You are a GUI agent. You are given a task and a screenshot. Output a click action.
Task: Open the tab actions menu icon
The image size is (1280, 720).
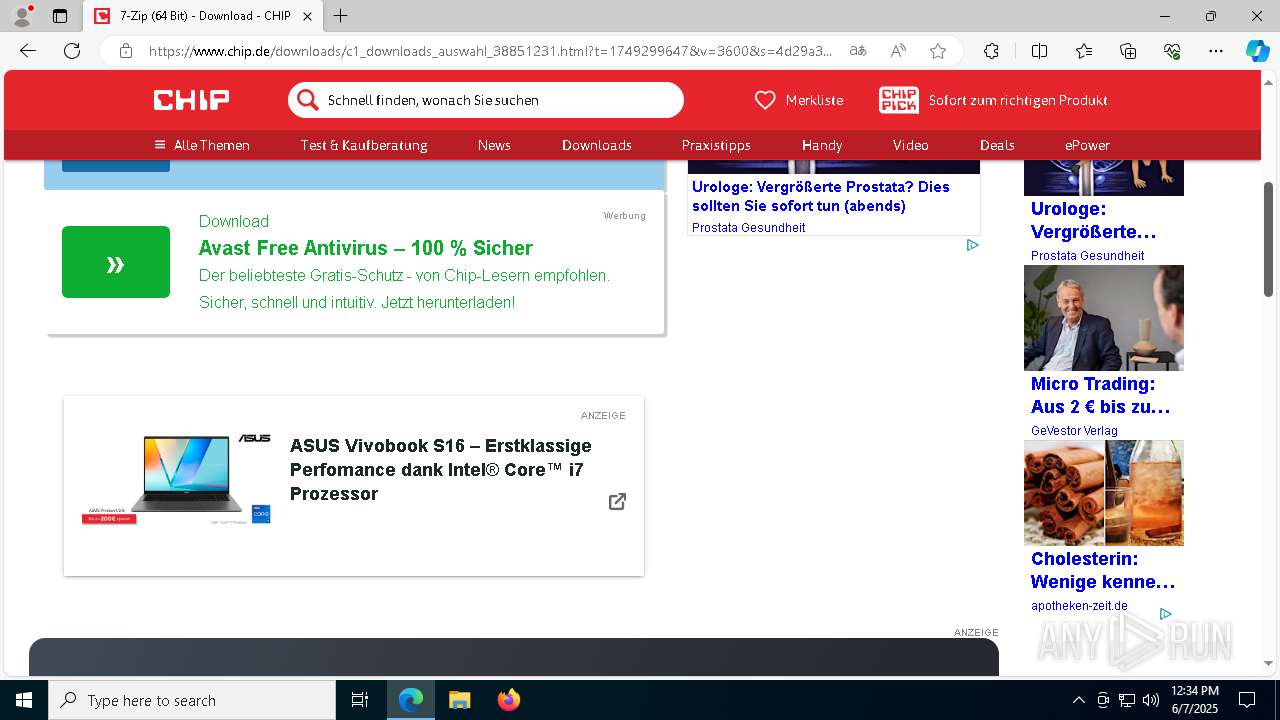click(x=60, y=16)
